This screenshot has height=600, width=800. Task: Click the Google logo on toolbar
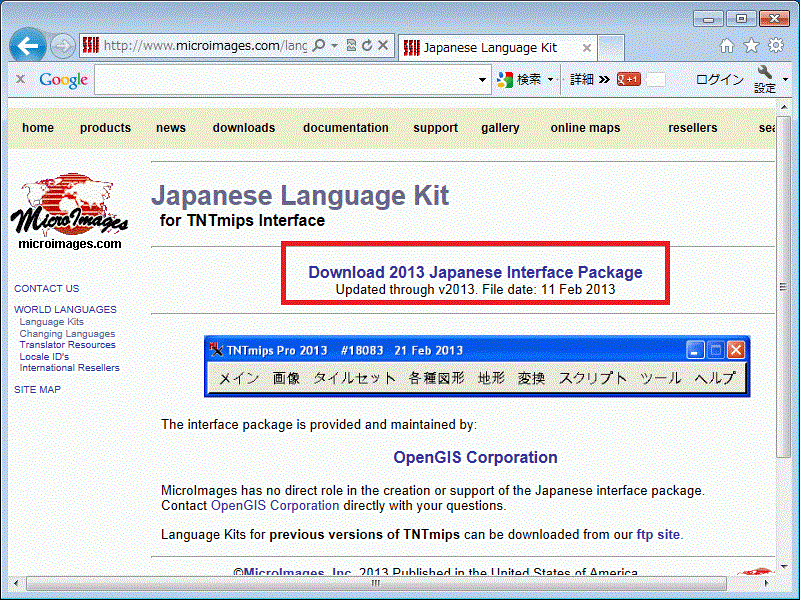[x=64, y=80]
